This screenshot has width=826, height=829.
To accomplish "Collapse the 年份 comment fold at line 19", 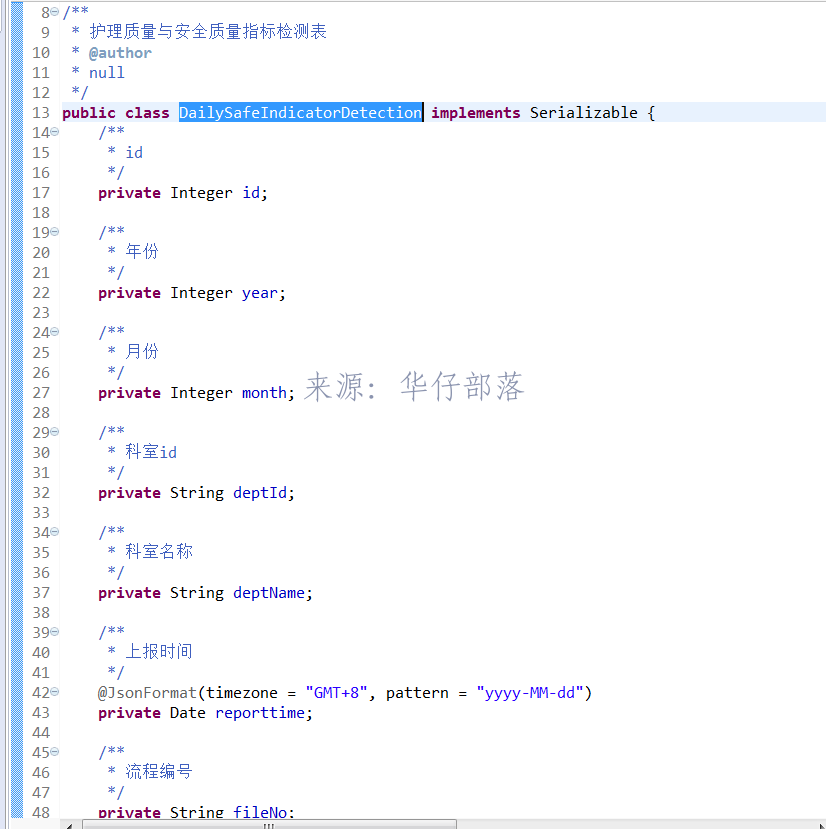I will (54, 232).
